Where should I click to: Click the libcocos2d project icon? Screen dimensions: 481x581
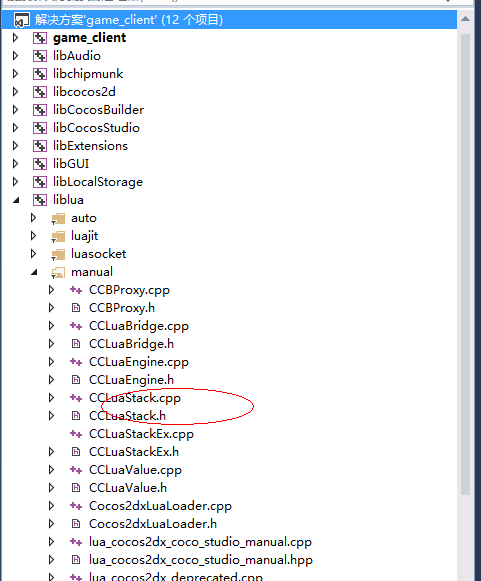(x=40, y=92)
